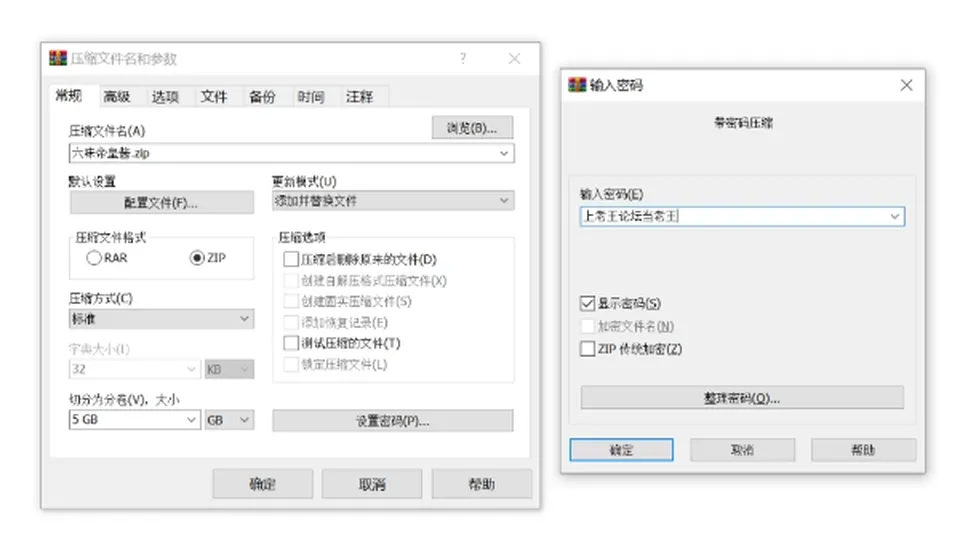
Task: Click WinRAR icon in archive dialog title
Action: (x=58, y=58)
